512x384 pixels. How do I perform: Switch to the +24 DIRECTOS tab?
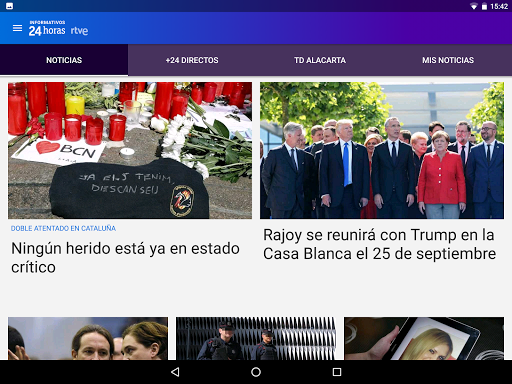[192, 60]
